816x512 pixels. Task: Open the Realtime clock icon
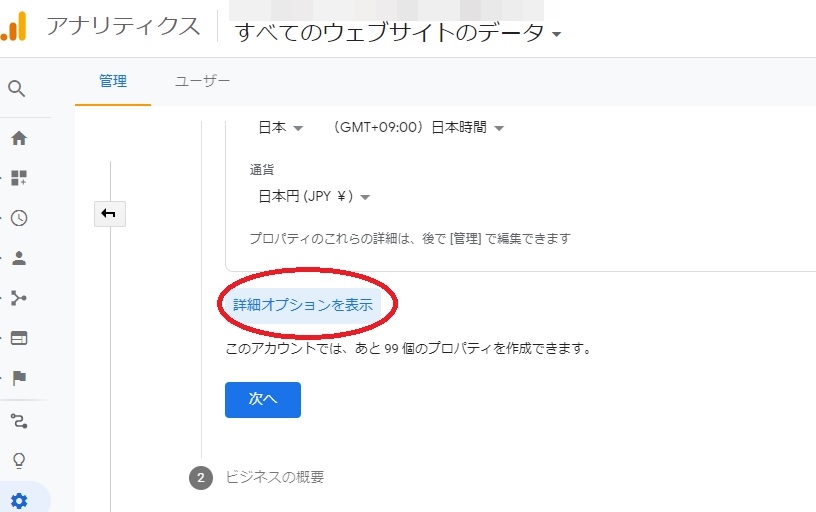tap(18, 218)
